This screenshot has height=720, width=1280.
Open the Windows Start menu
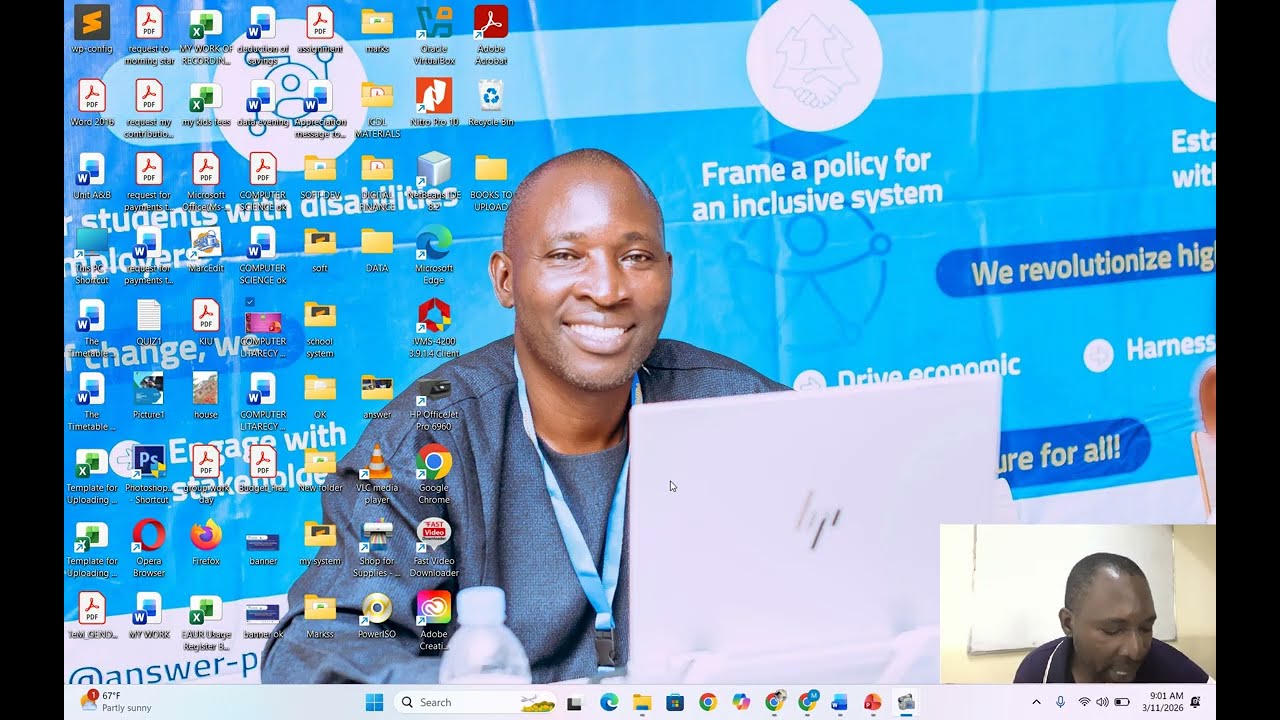375,702
